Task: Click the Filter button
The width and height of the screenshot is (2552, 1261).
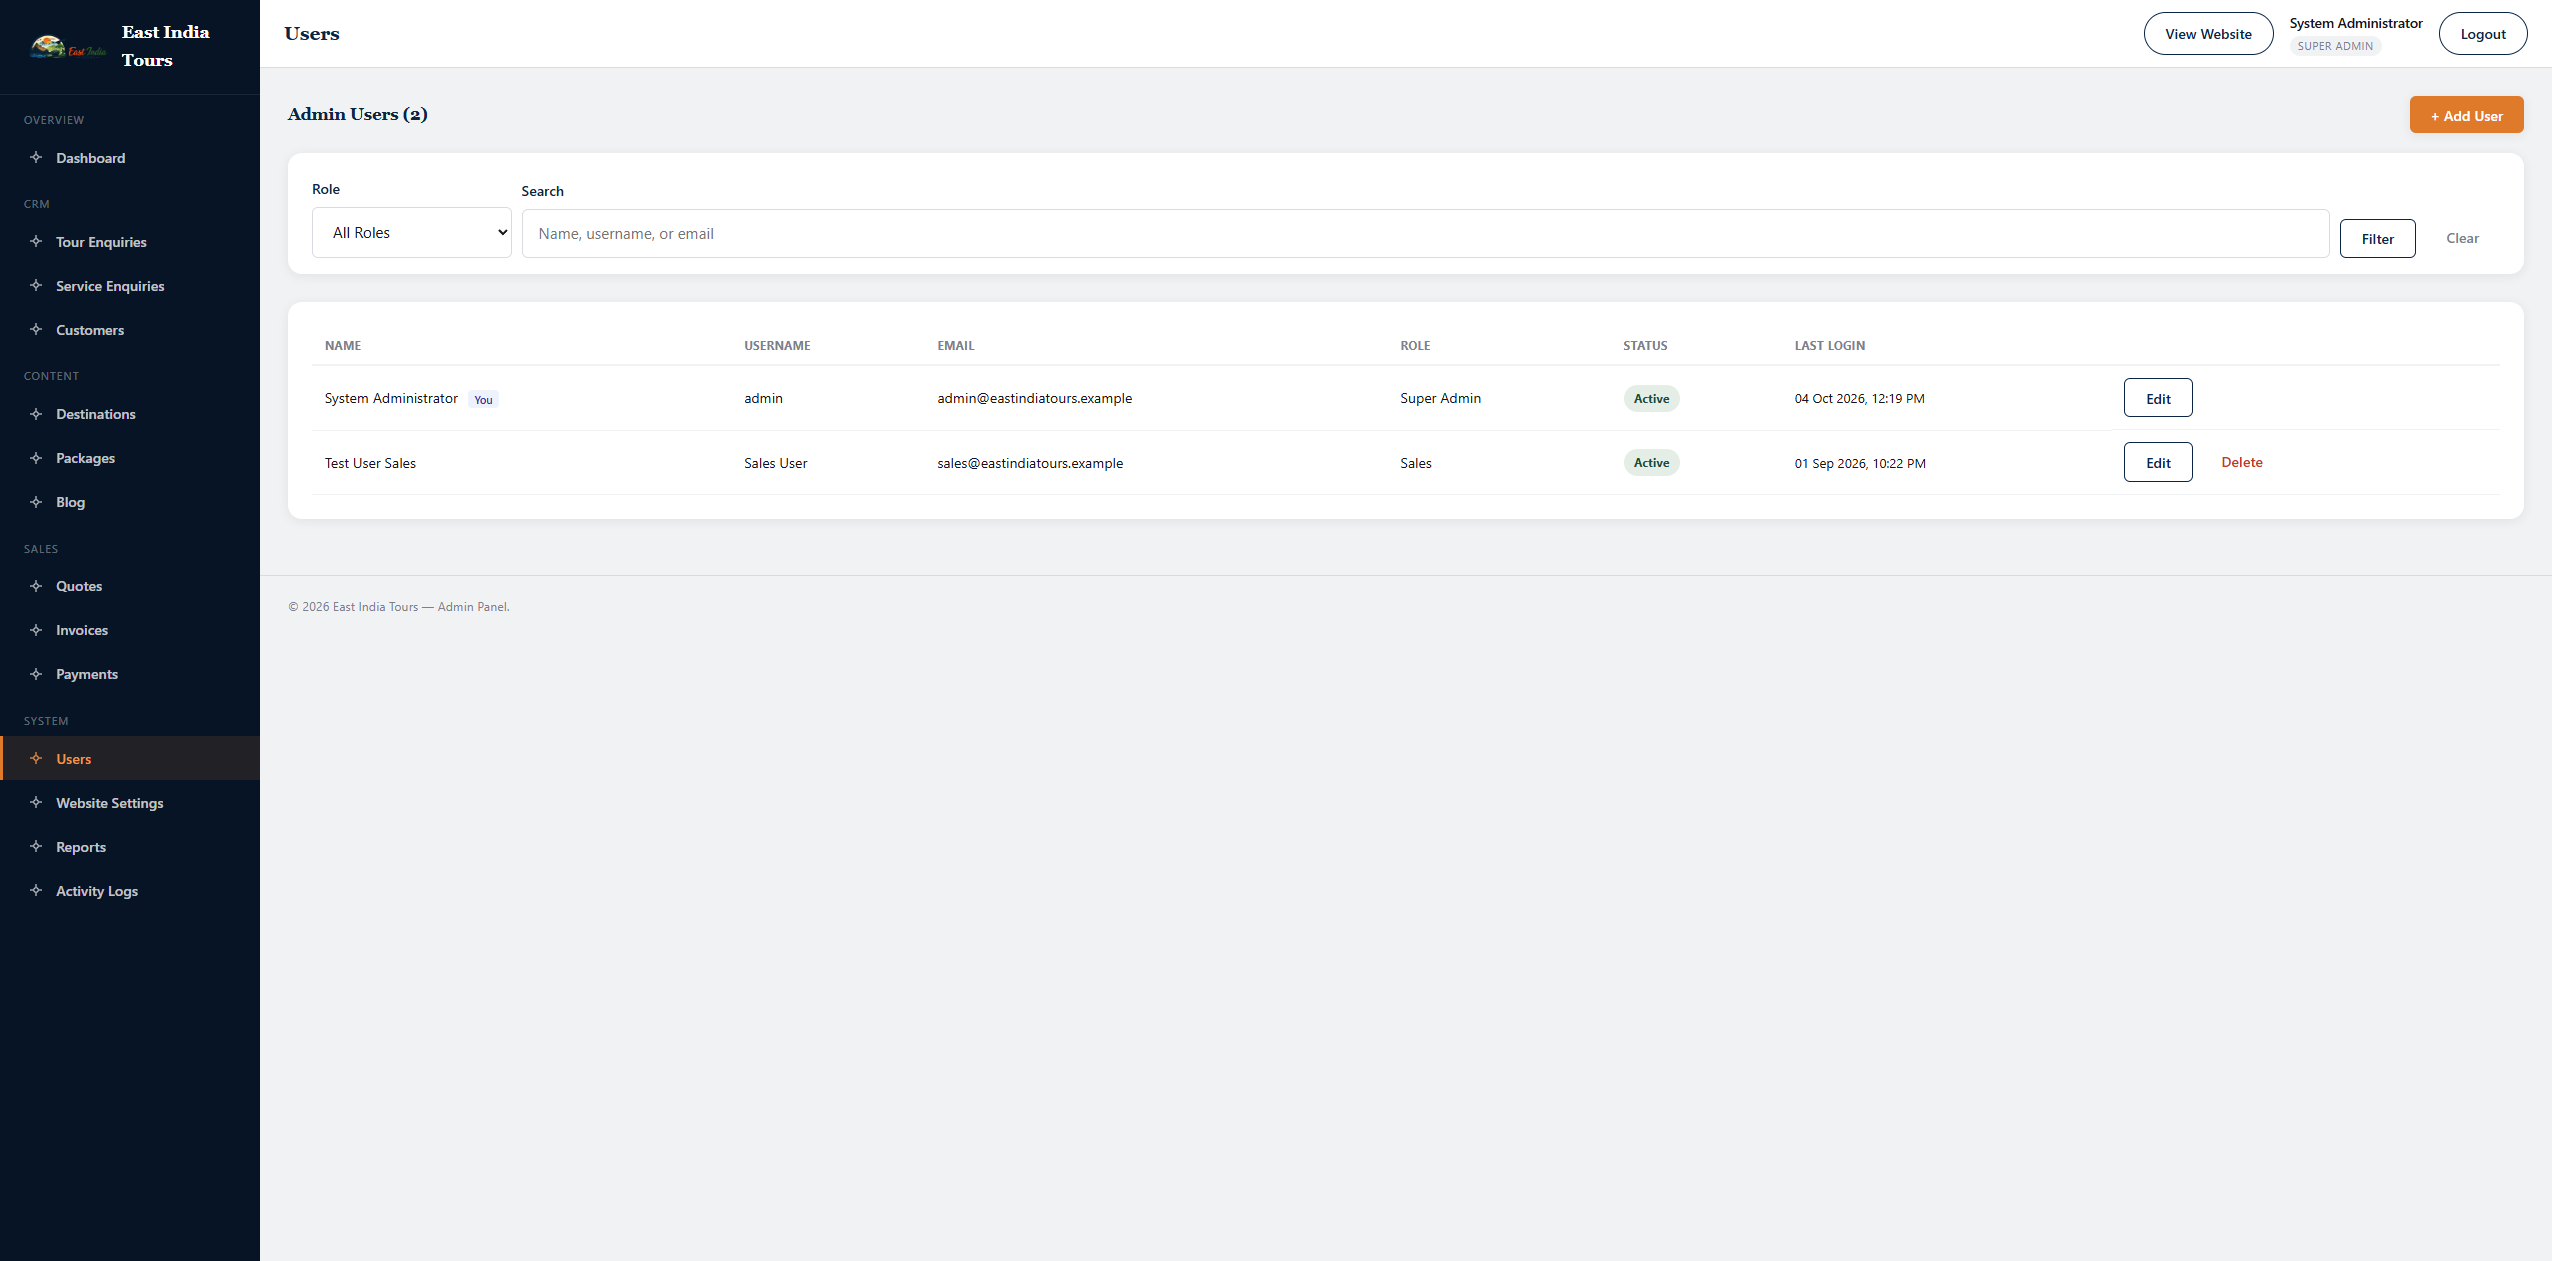Action: point(2377,239)
